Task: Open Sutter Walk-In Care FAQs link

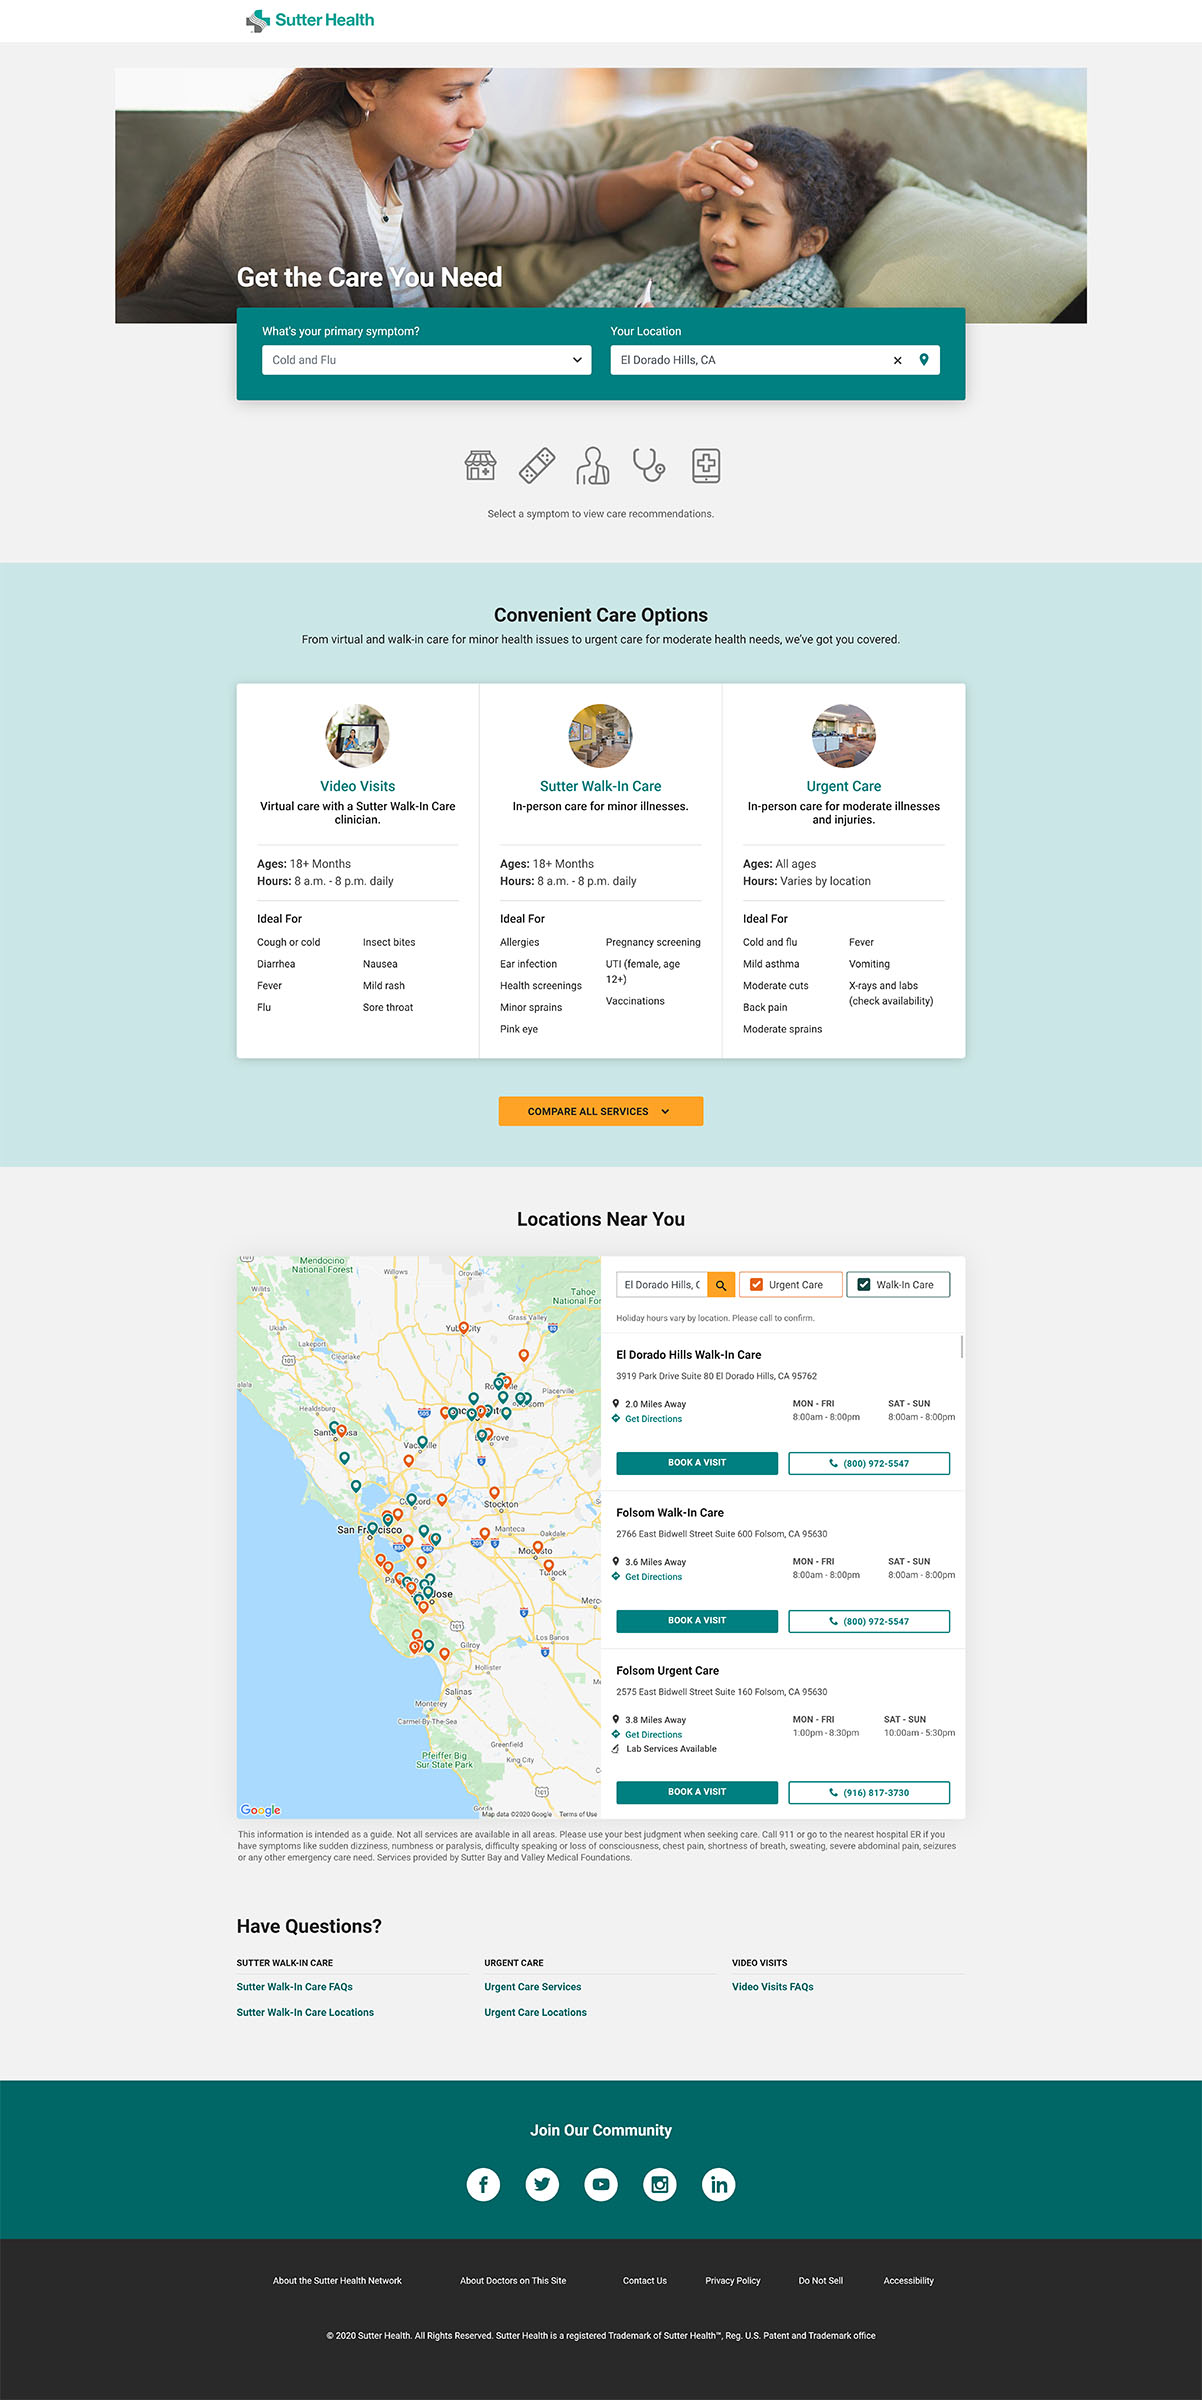Action: click(295, 1987)
